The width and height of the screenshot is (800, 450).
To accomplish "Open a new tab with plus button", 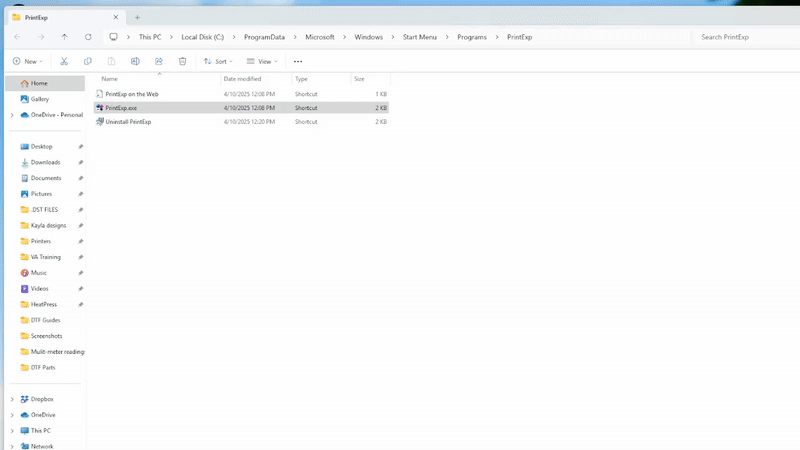I will [137, 17].
